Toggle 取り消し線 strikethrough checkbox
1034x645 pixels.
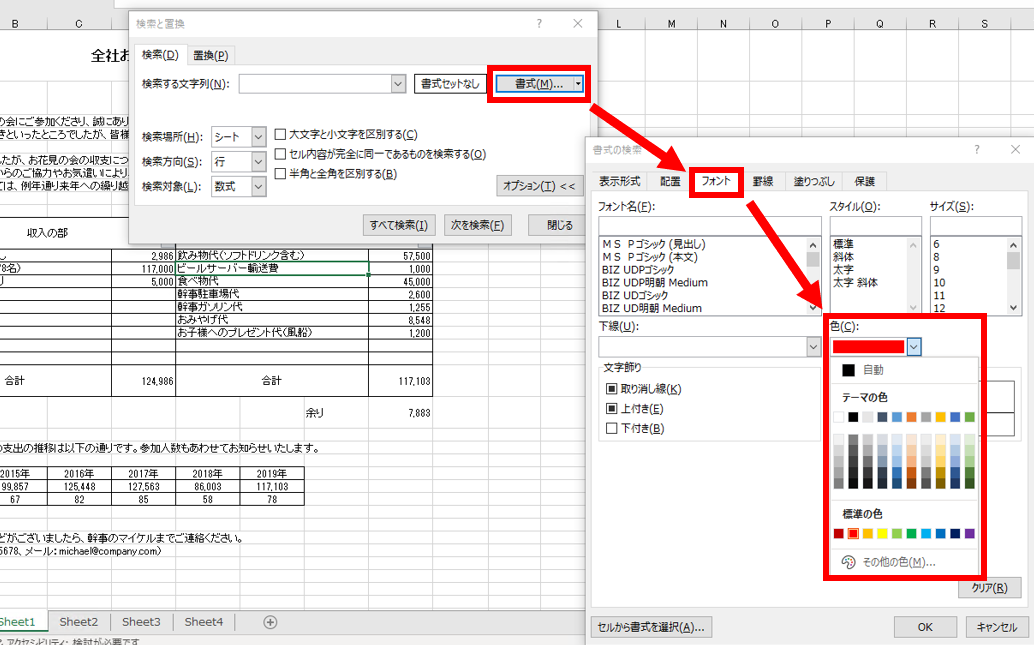point(611,389)
